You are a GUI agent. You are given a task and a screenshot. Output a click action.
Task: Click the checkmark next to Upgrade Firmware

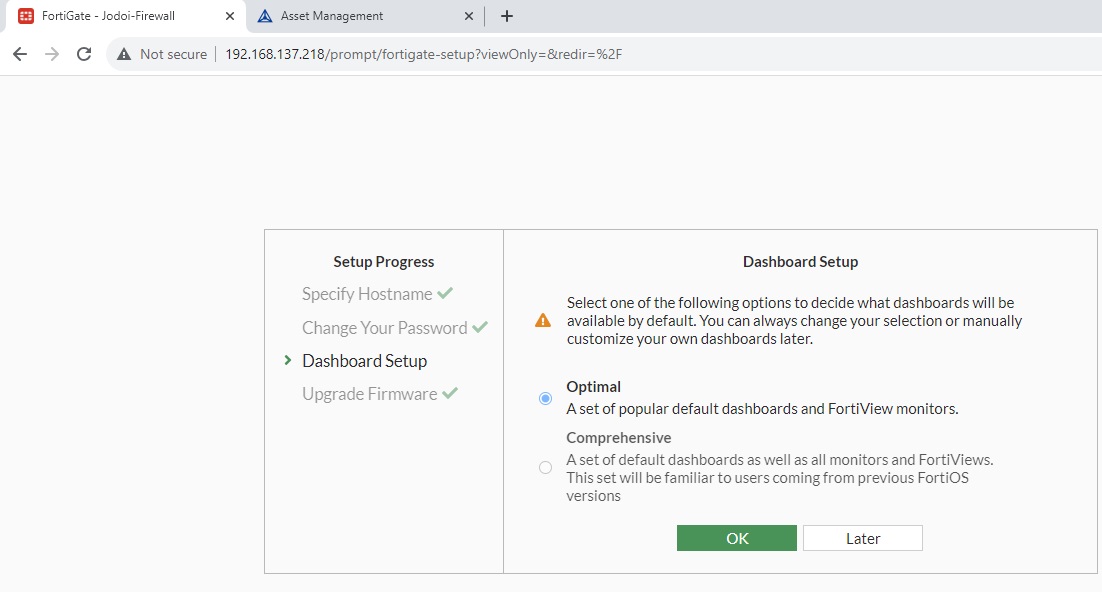point(450,394)
